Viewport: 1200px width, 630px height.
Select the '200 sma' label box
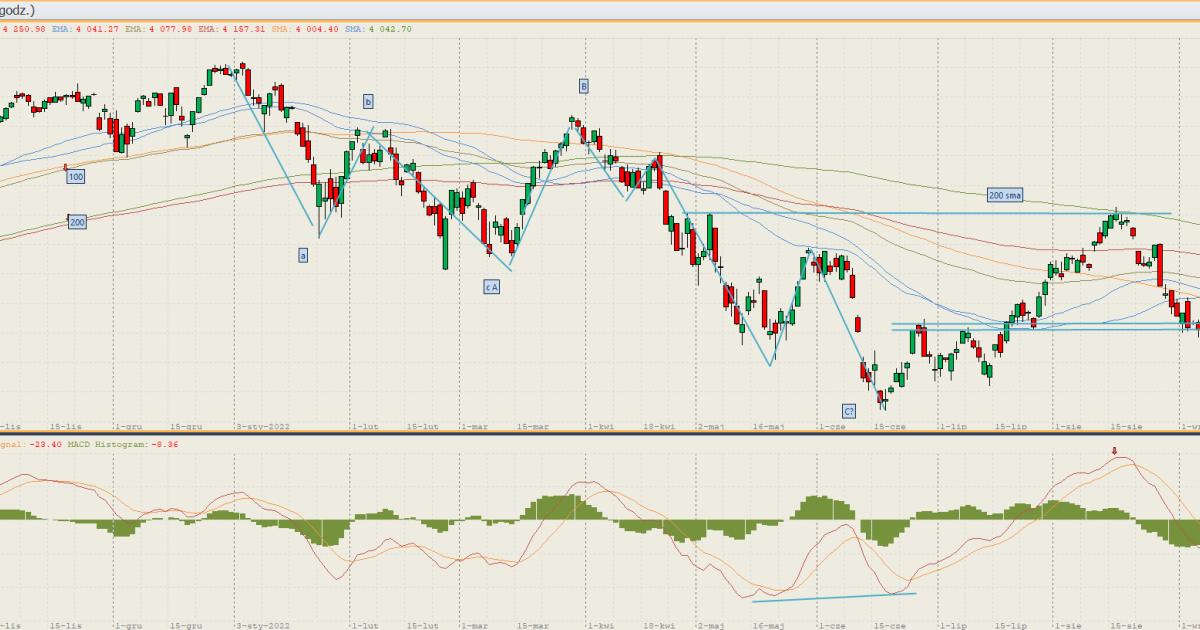click(1004, 196)
